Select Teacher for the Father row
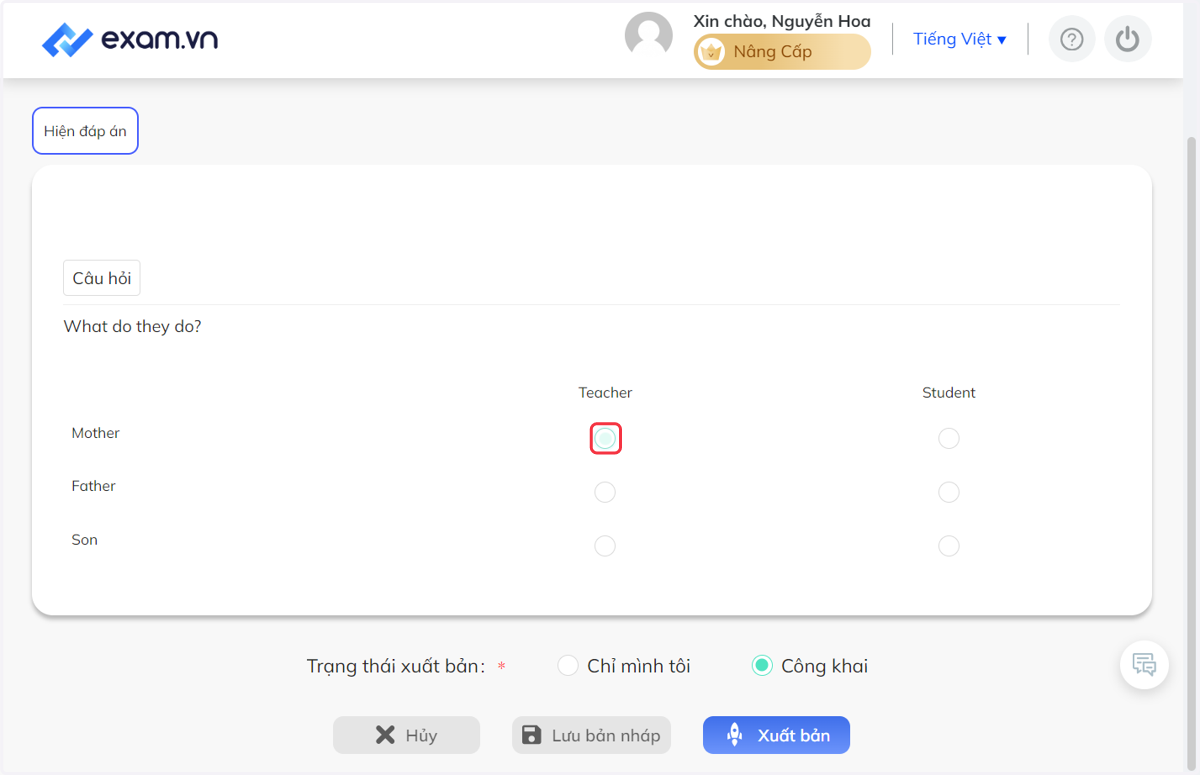The width and height of the screenshot is (1200, 775). 605,492
